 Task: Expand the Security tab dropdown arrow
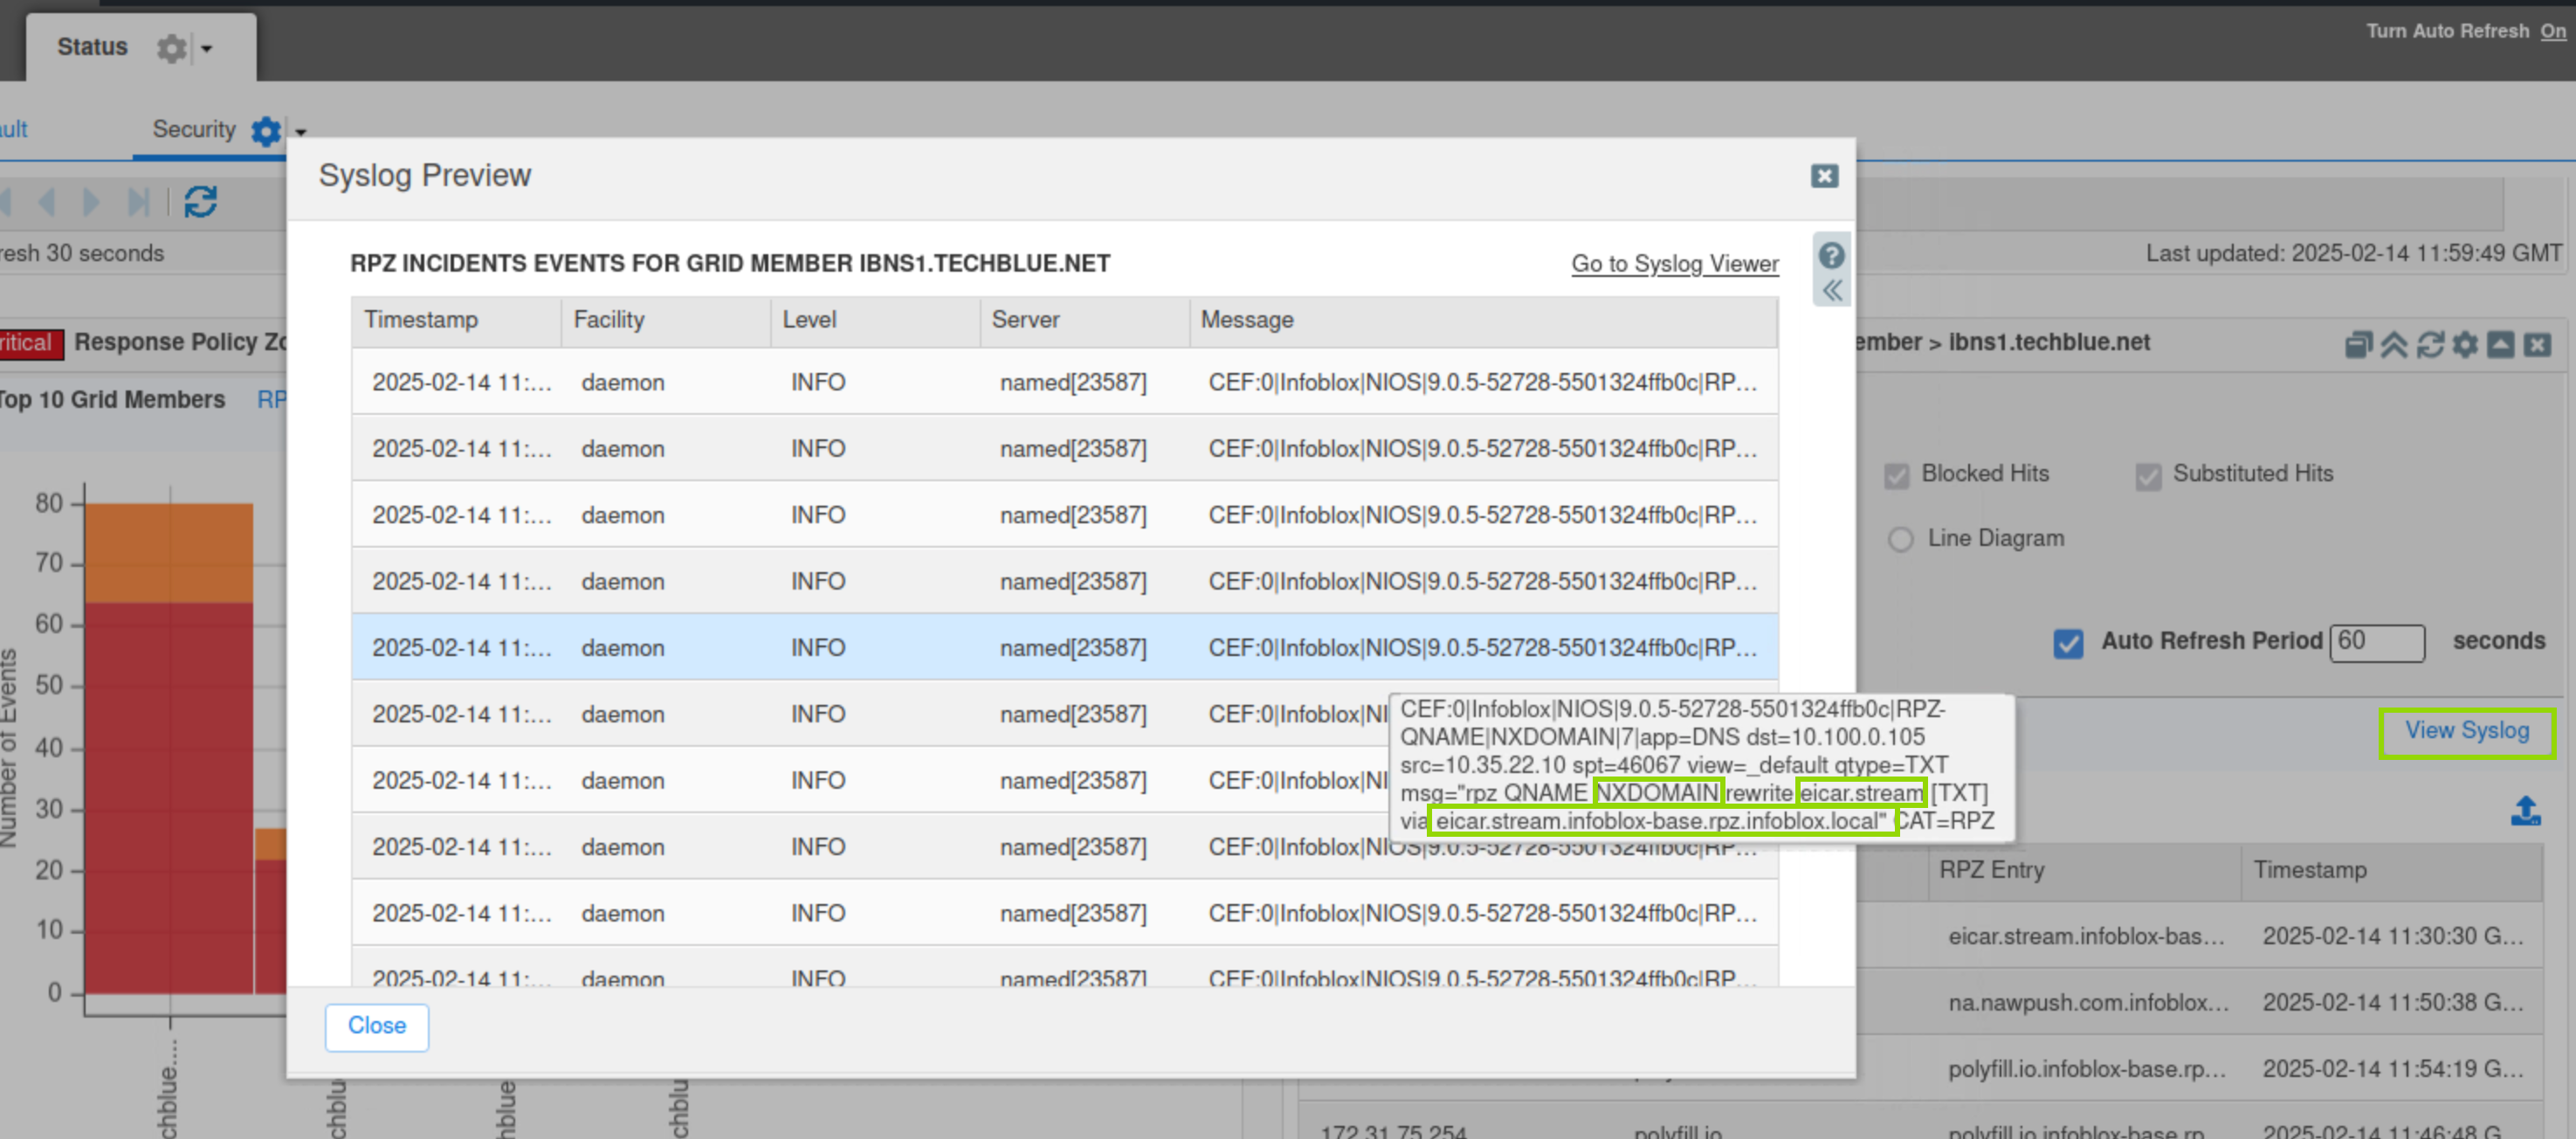(x=300, y=131)
